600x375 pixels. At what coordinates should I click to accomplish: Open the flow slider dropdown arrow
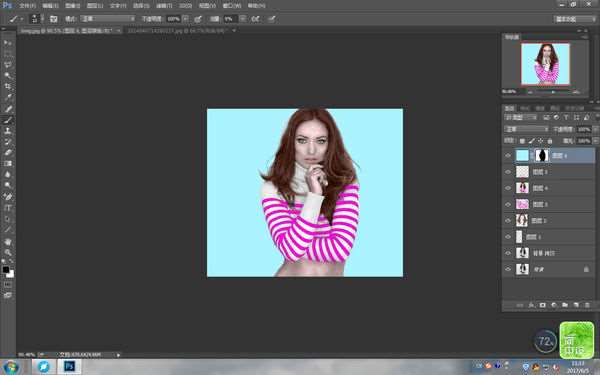point(243,19)
